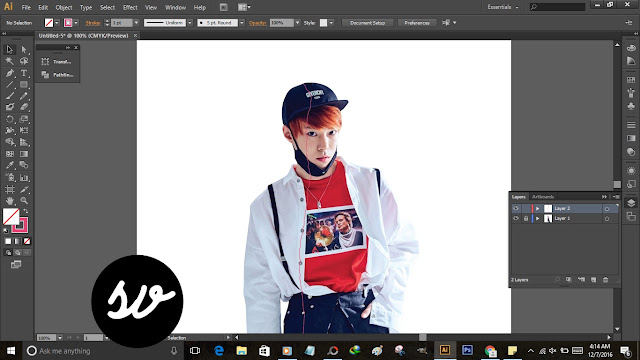Viewport: 640px width, 360px height.
Task: Click the Fill color swatch in toolbar
Action: (x=10, y=216)
